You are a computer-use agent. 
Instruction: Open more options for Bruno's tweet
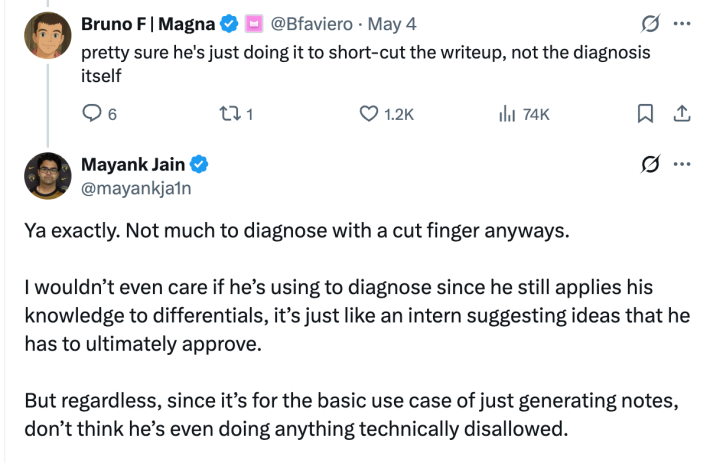click(x=683, y=23)
